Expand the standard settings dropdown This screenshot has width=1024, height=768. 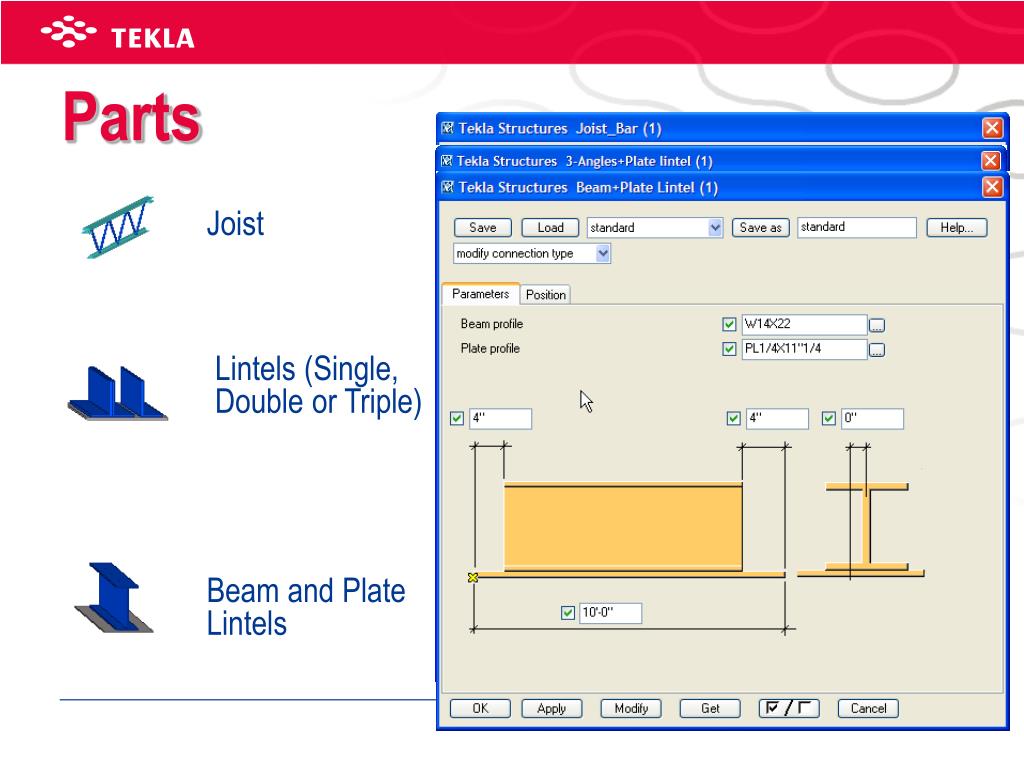click(x=715, y=227)
